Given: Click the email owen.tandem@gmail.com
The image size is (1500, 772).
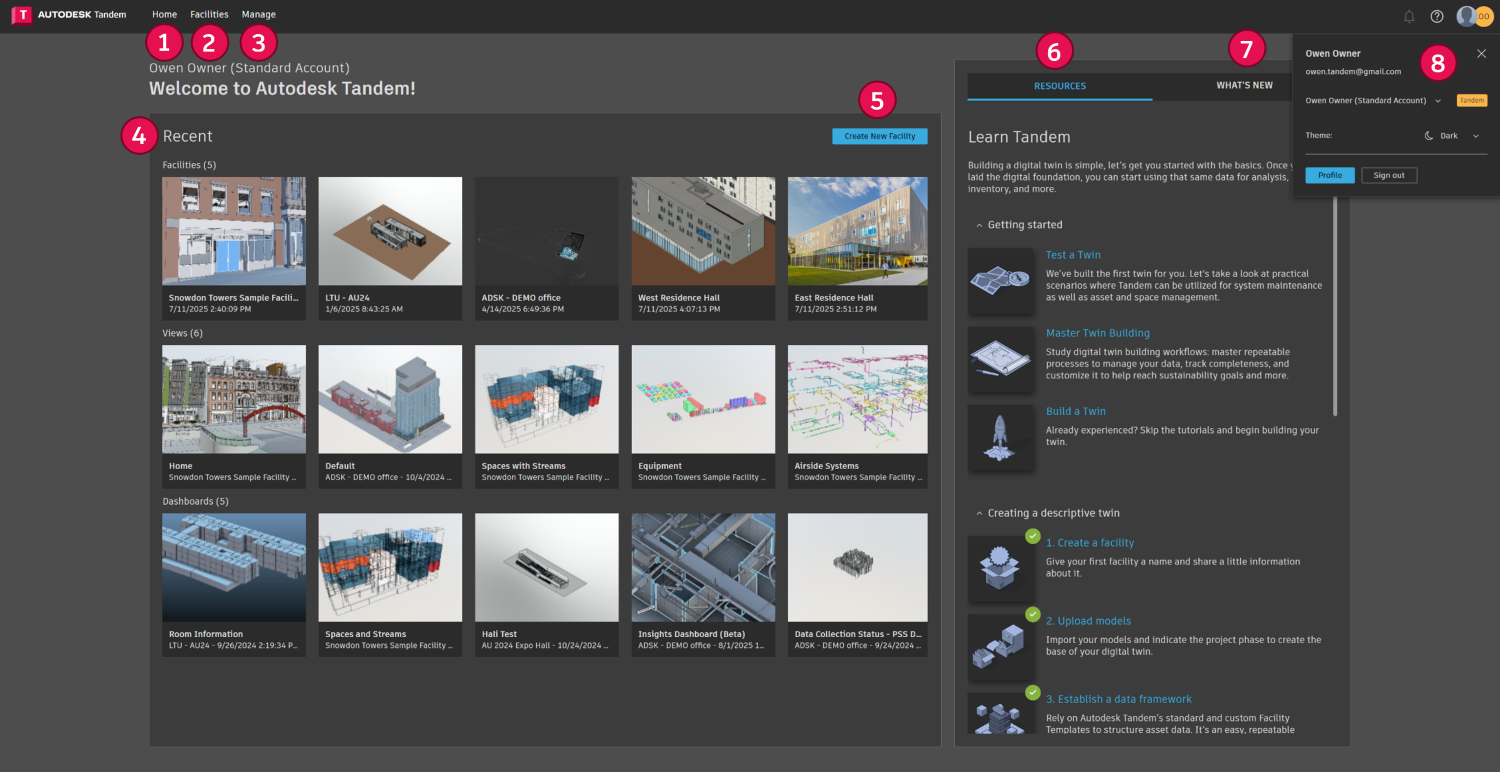Looking at the screenshot, I should [x=1353, y=72].
